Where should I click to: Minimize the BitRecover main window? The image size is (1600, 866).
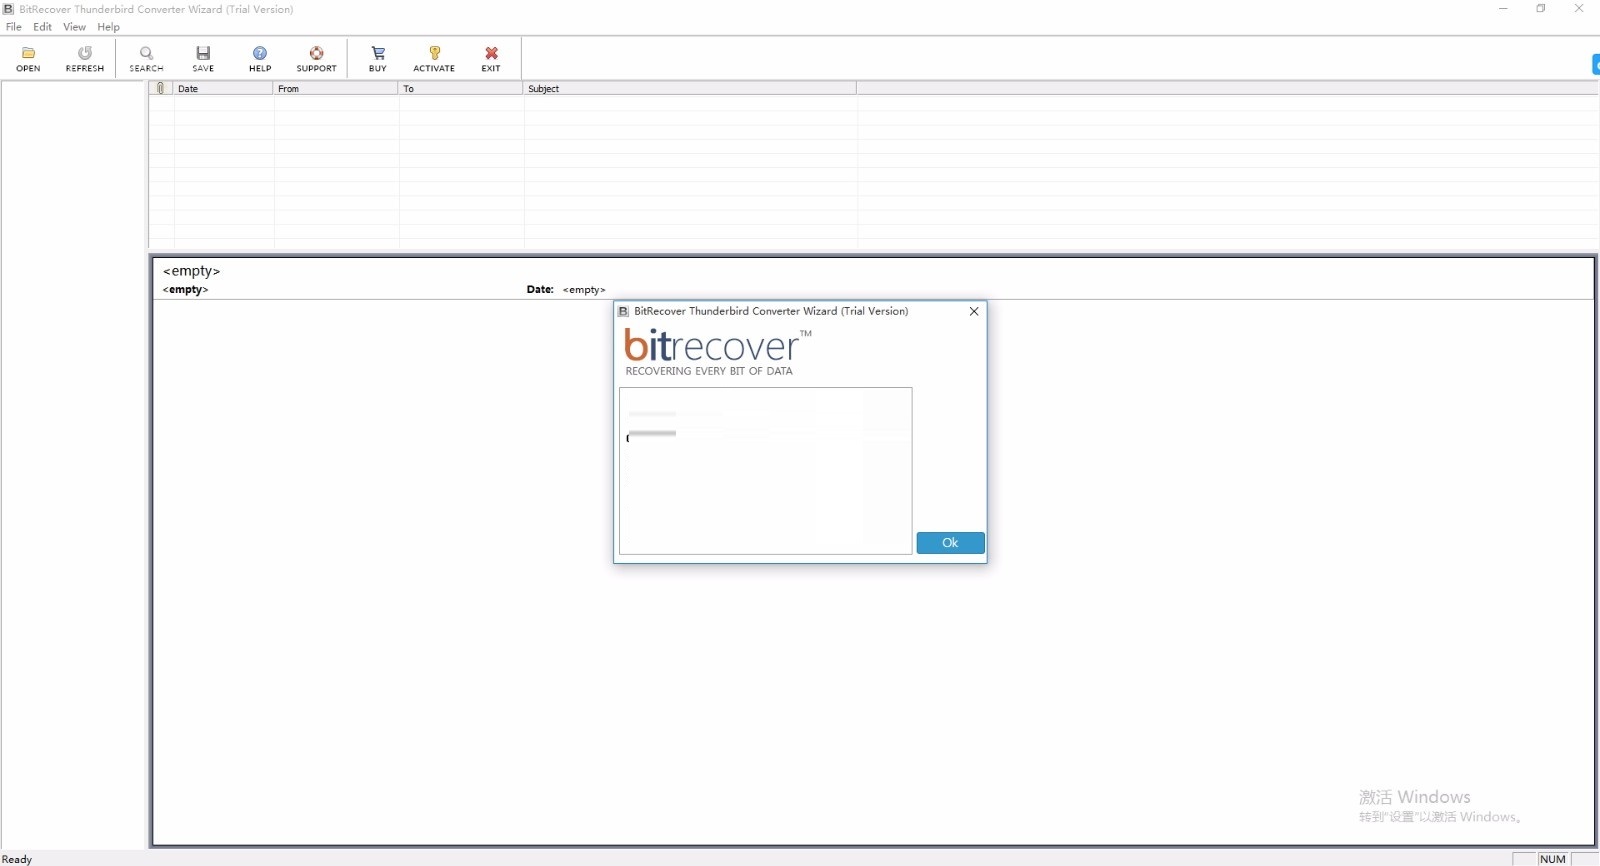pyautogui.click(x=1503, y=9)
